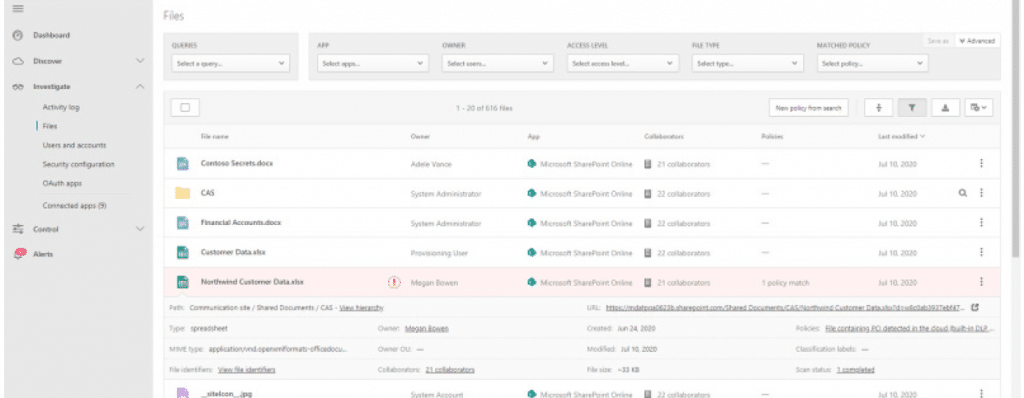Click the Customer Data.xlsx file name
Image resolution: width=1024 pixels, height=398 pixels.
pos(233,252)
